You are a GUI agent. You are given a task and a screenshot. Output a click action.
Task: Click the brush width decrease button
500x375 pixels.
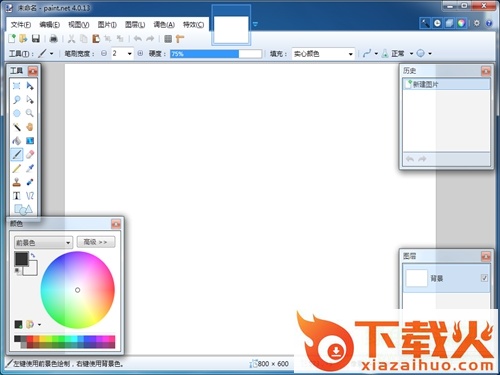pos(104,53)
